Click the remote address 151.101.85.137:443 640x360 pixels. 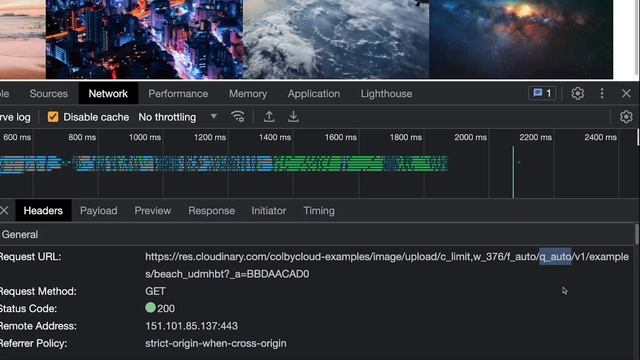[191, 326]
